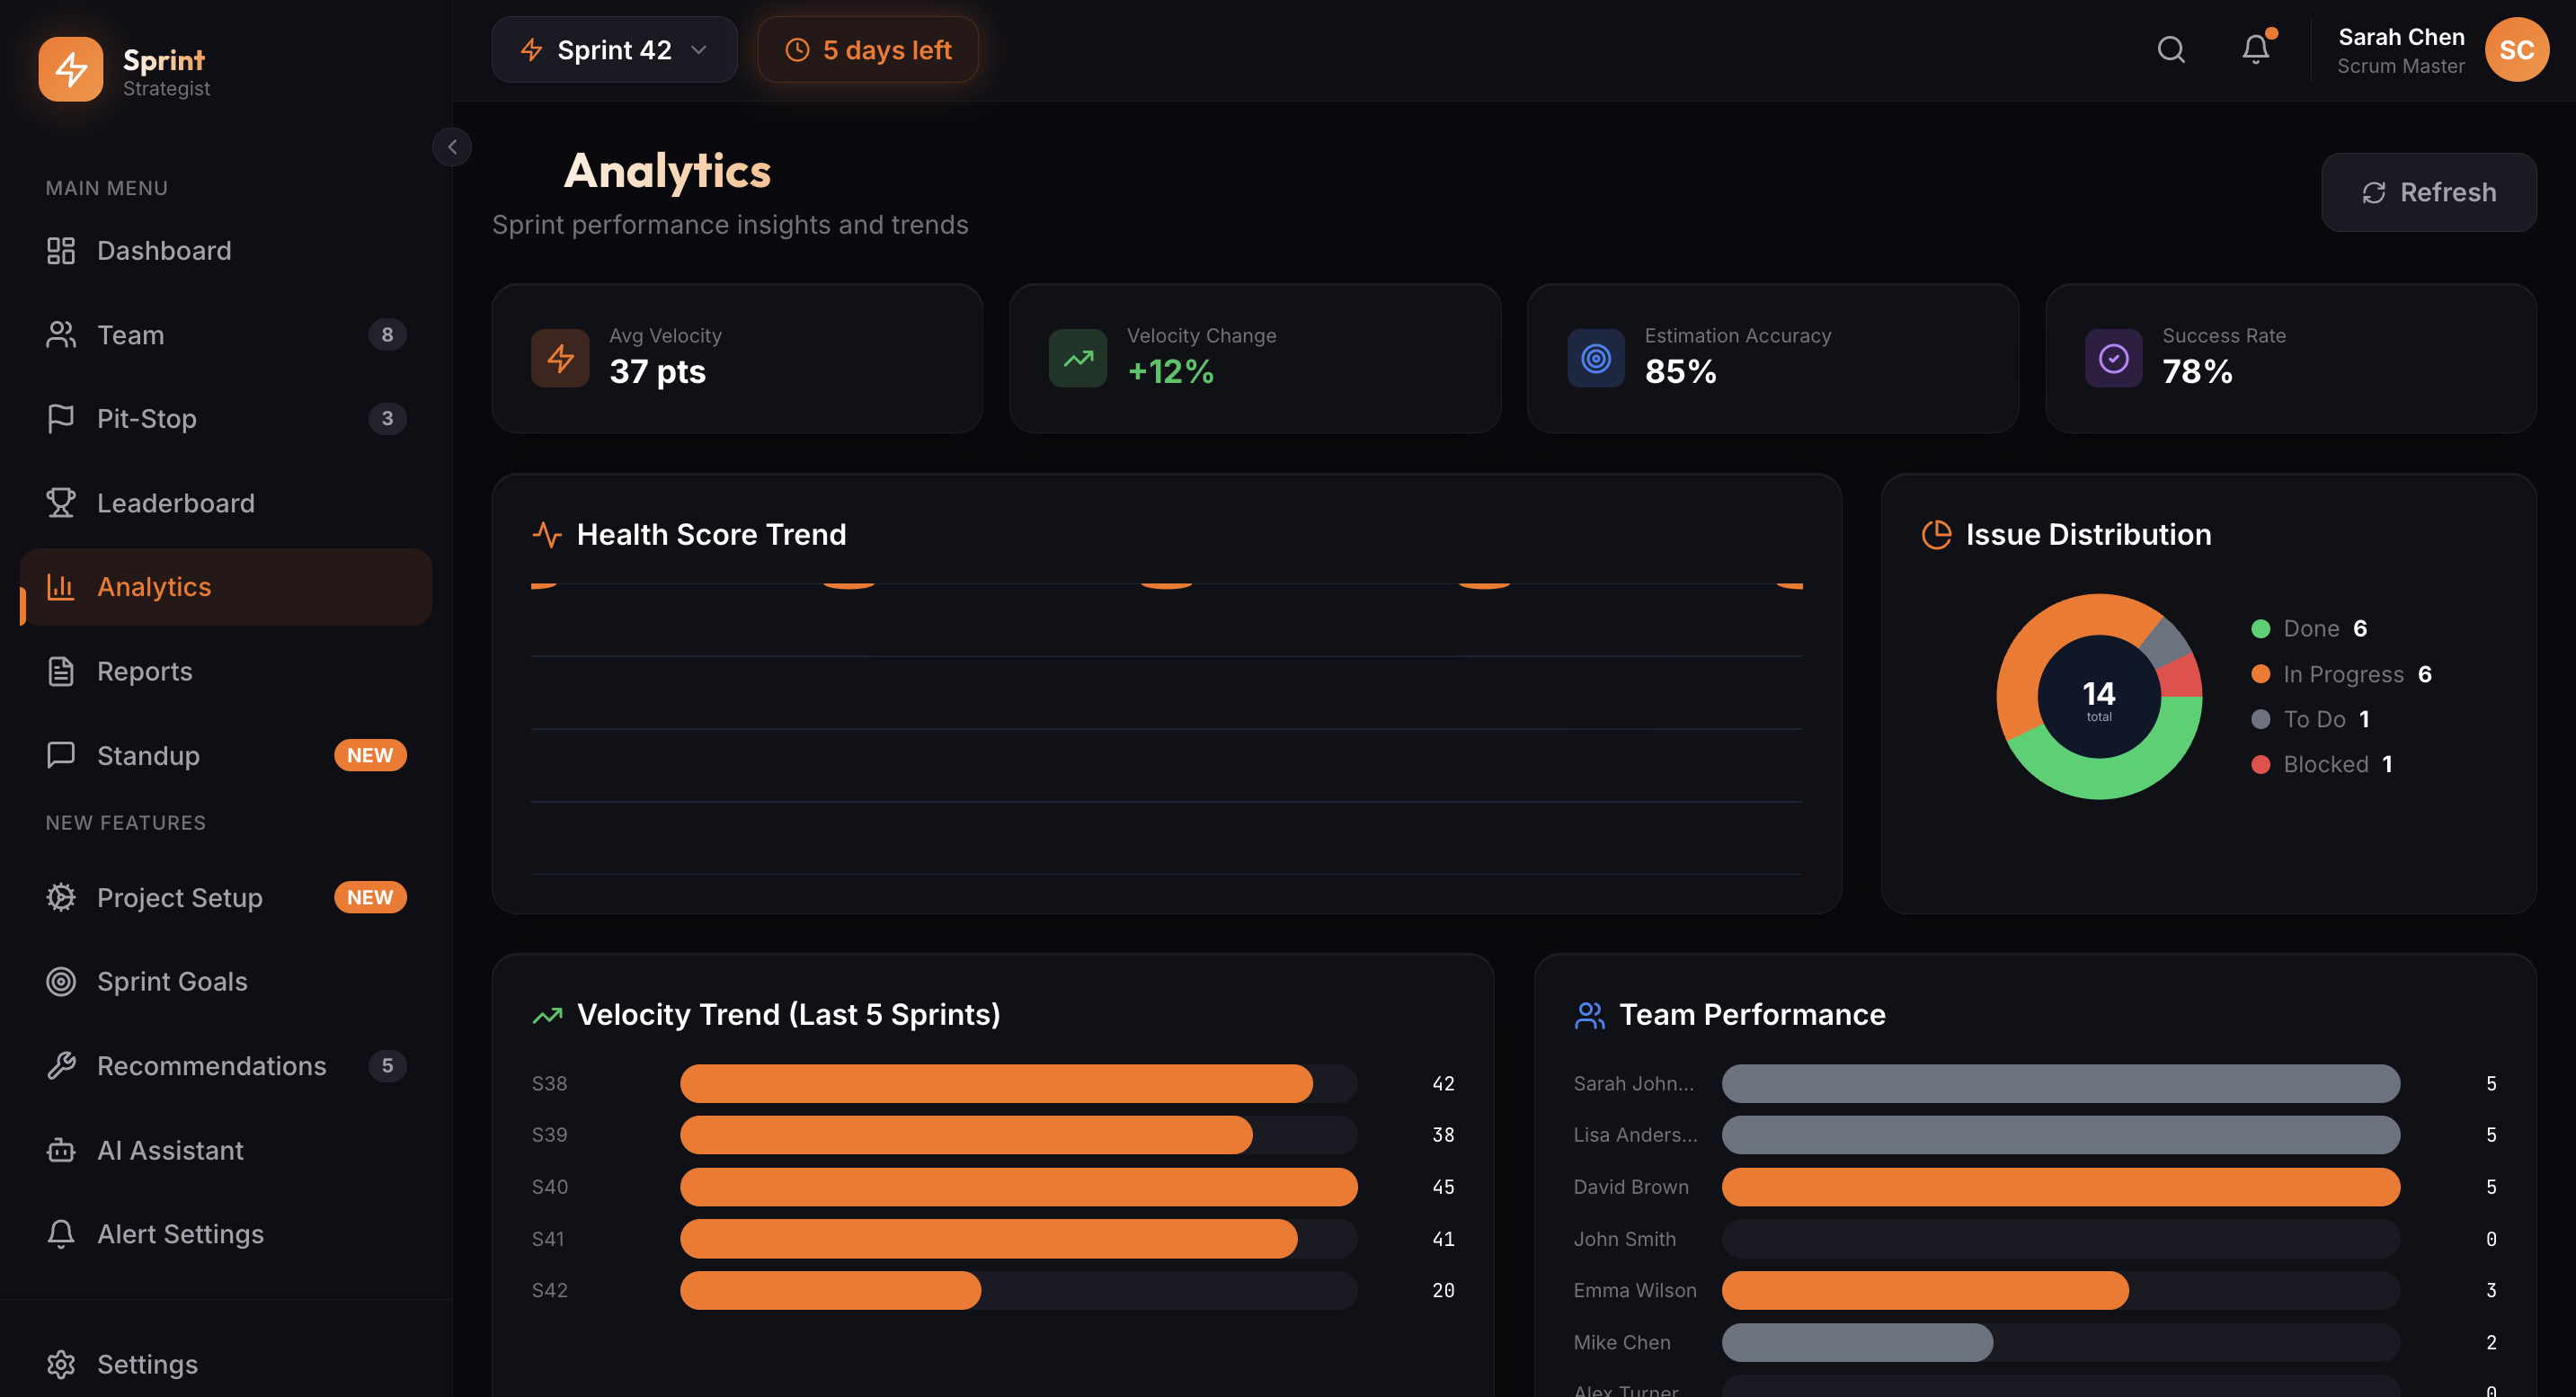Click the Sprint Strategist lightning logo
This screenshot has width=2576, height=1397.
pyautogui.click(x=70, y=69)
